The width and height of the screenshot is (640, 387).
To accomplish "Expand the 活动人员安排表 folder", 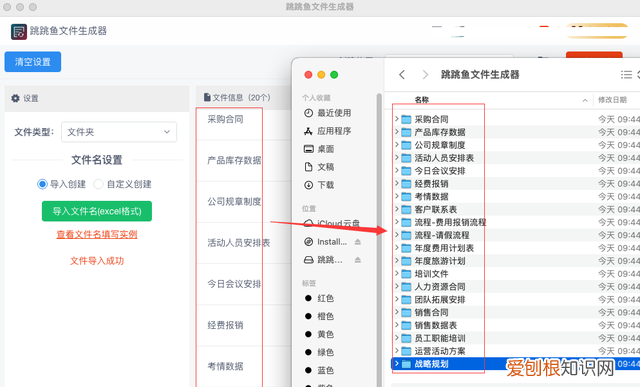I will tap(396, 158).
